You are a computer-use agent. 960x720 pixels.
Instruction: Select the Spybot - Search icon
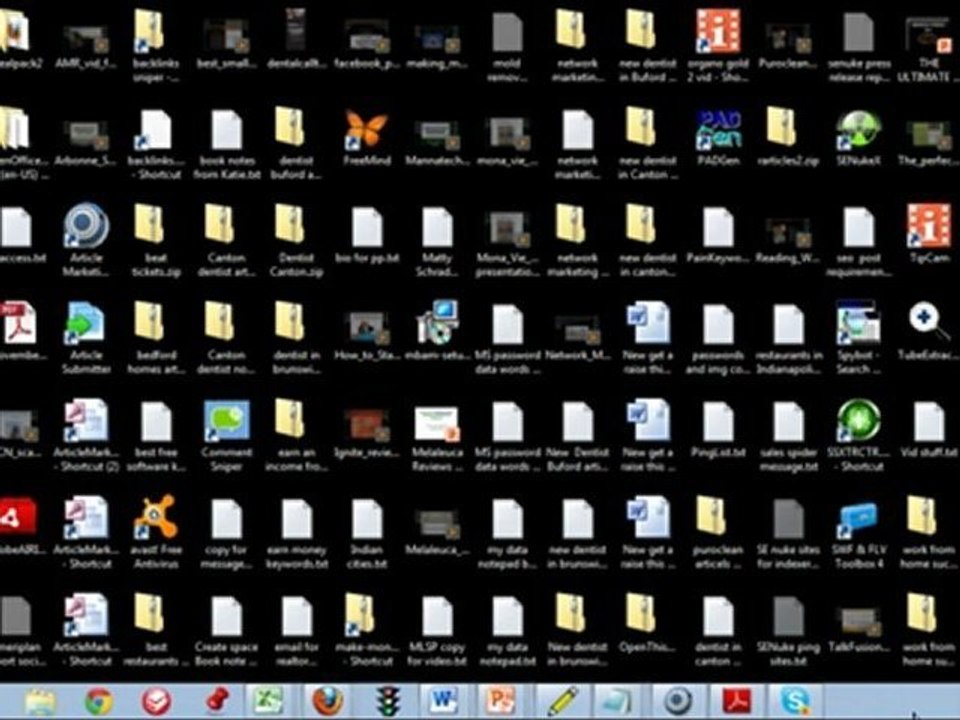(x=859, y=337)
